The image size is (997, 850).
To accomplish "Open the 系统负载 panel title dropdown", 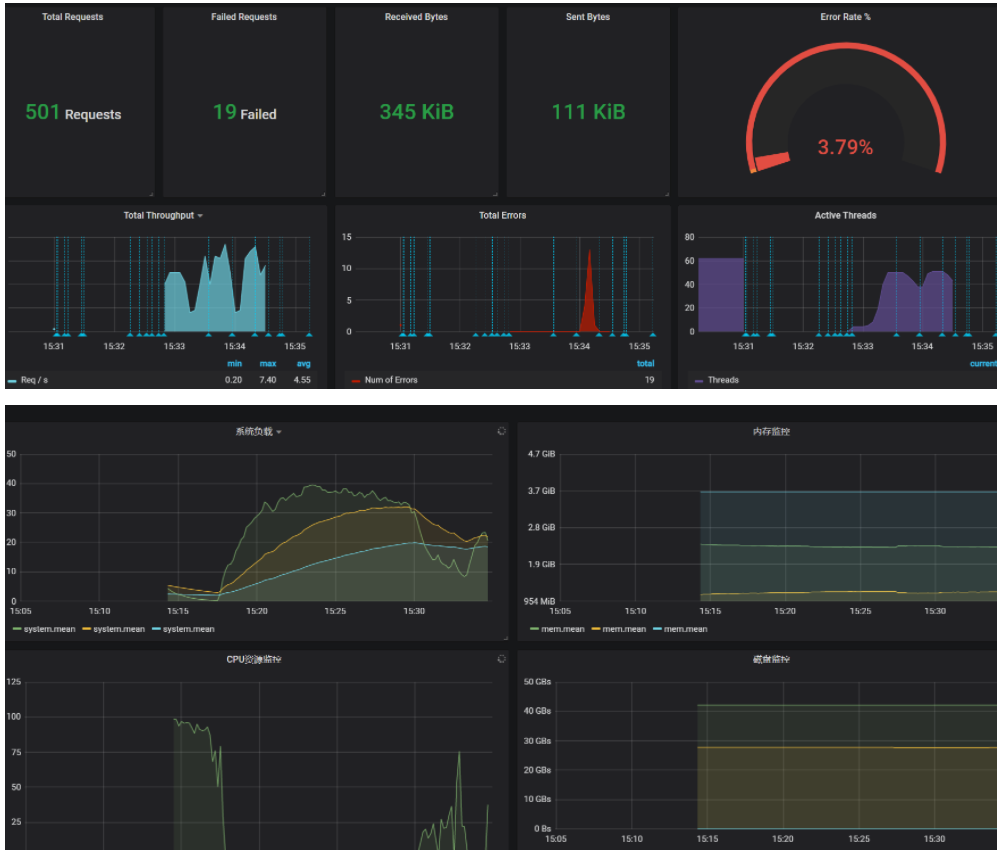I will tap(258, 432).
